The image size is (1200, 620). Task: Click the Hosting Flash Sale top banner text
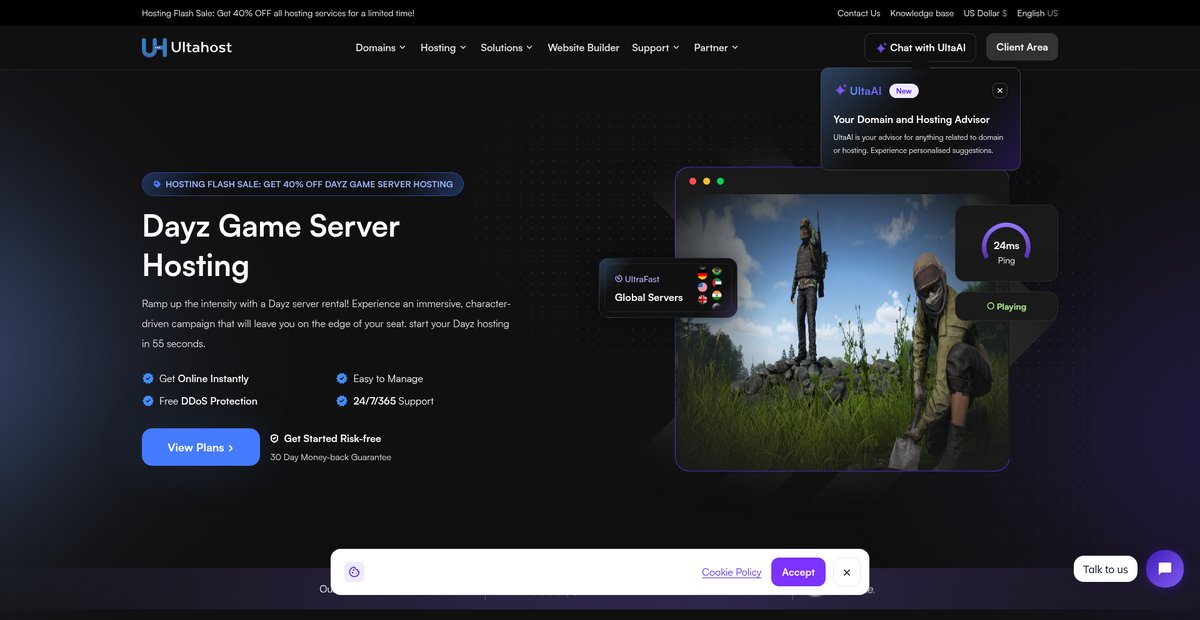tap(278, 13)
